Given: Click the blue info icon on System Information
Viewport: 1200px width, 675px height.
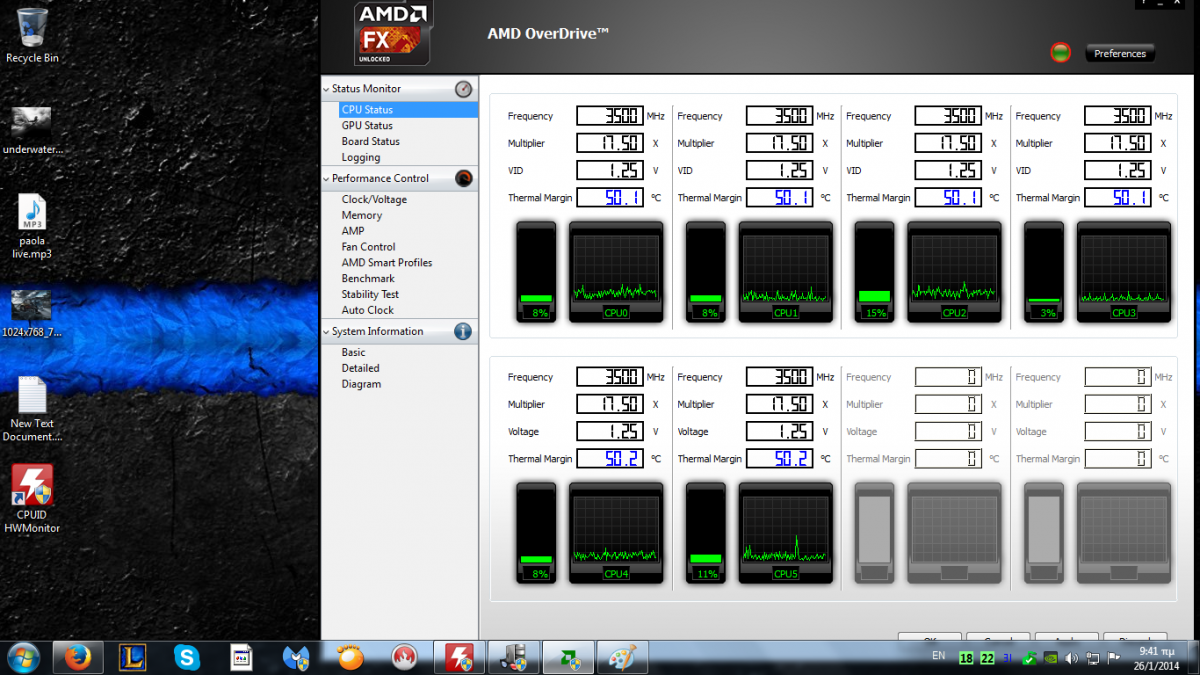Looking at the screenshot, I should click(x=463, y=331).
